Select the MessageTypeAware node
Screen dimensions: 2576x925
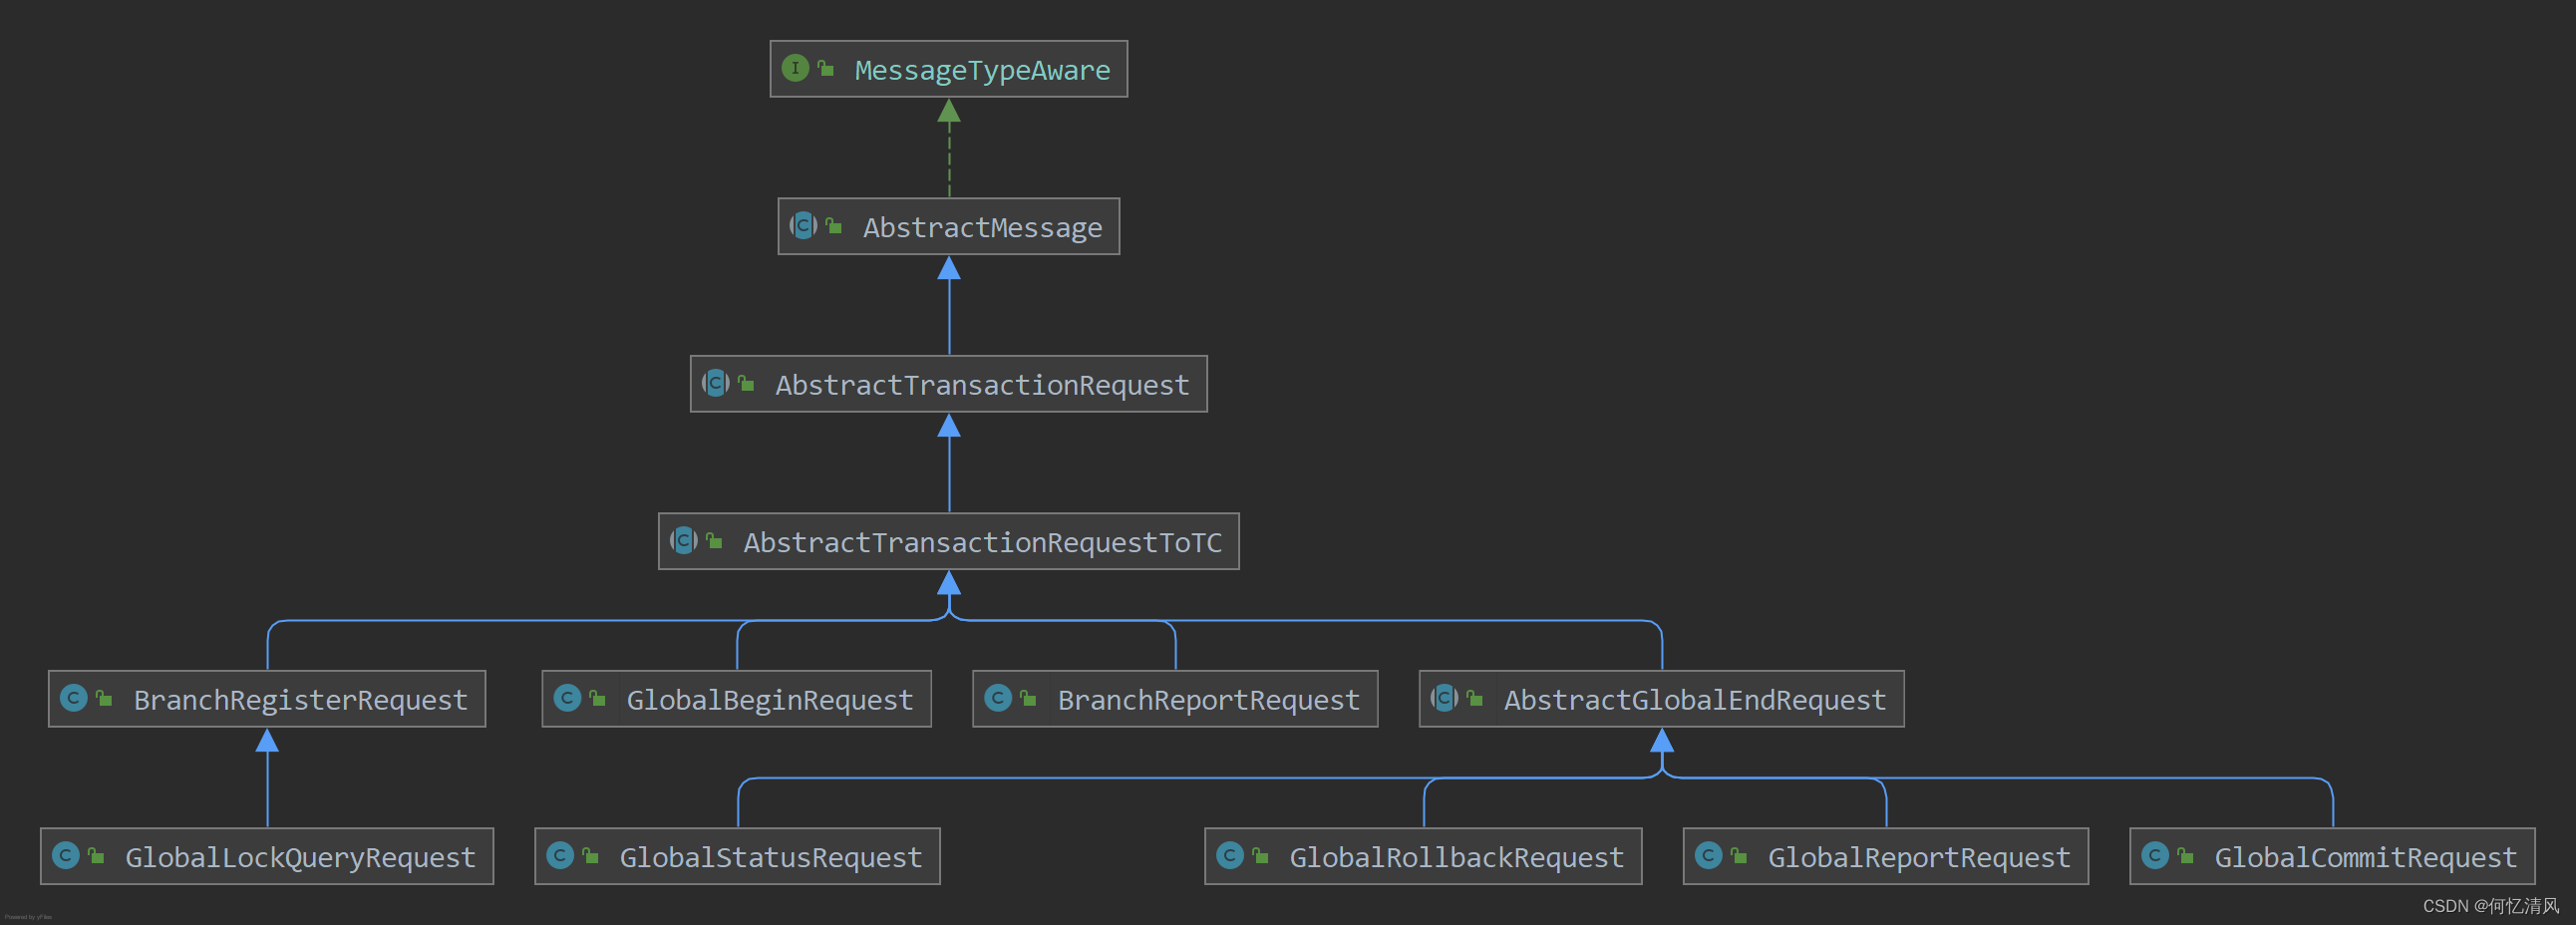pyautogui.click(x=948, y=69)
